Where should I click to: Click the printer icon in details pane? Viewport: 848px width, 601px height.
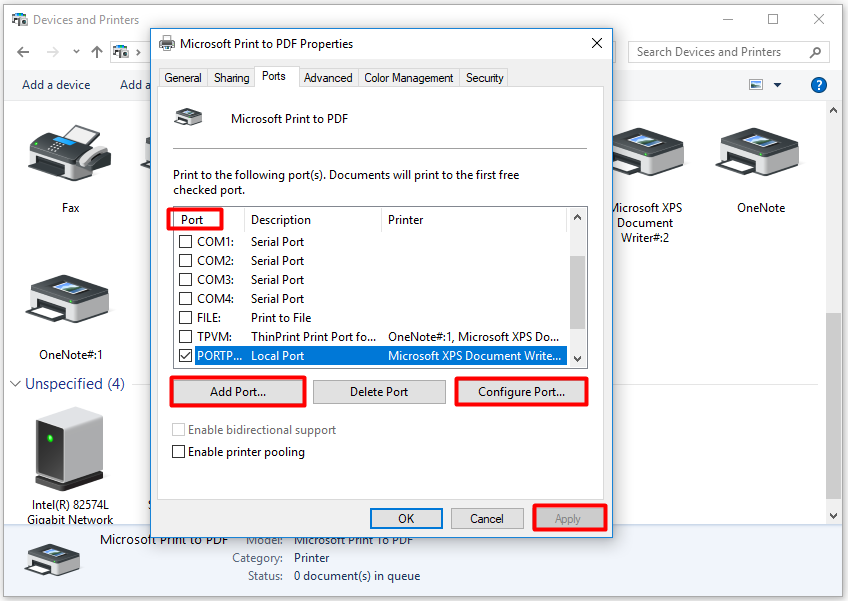pos(53,559)
